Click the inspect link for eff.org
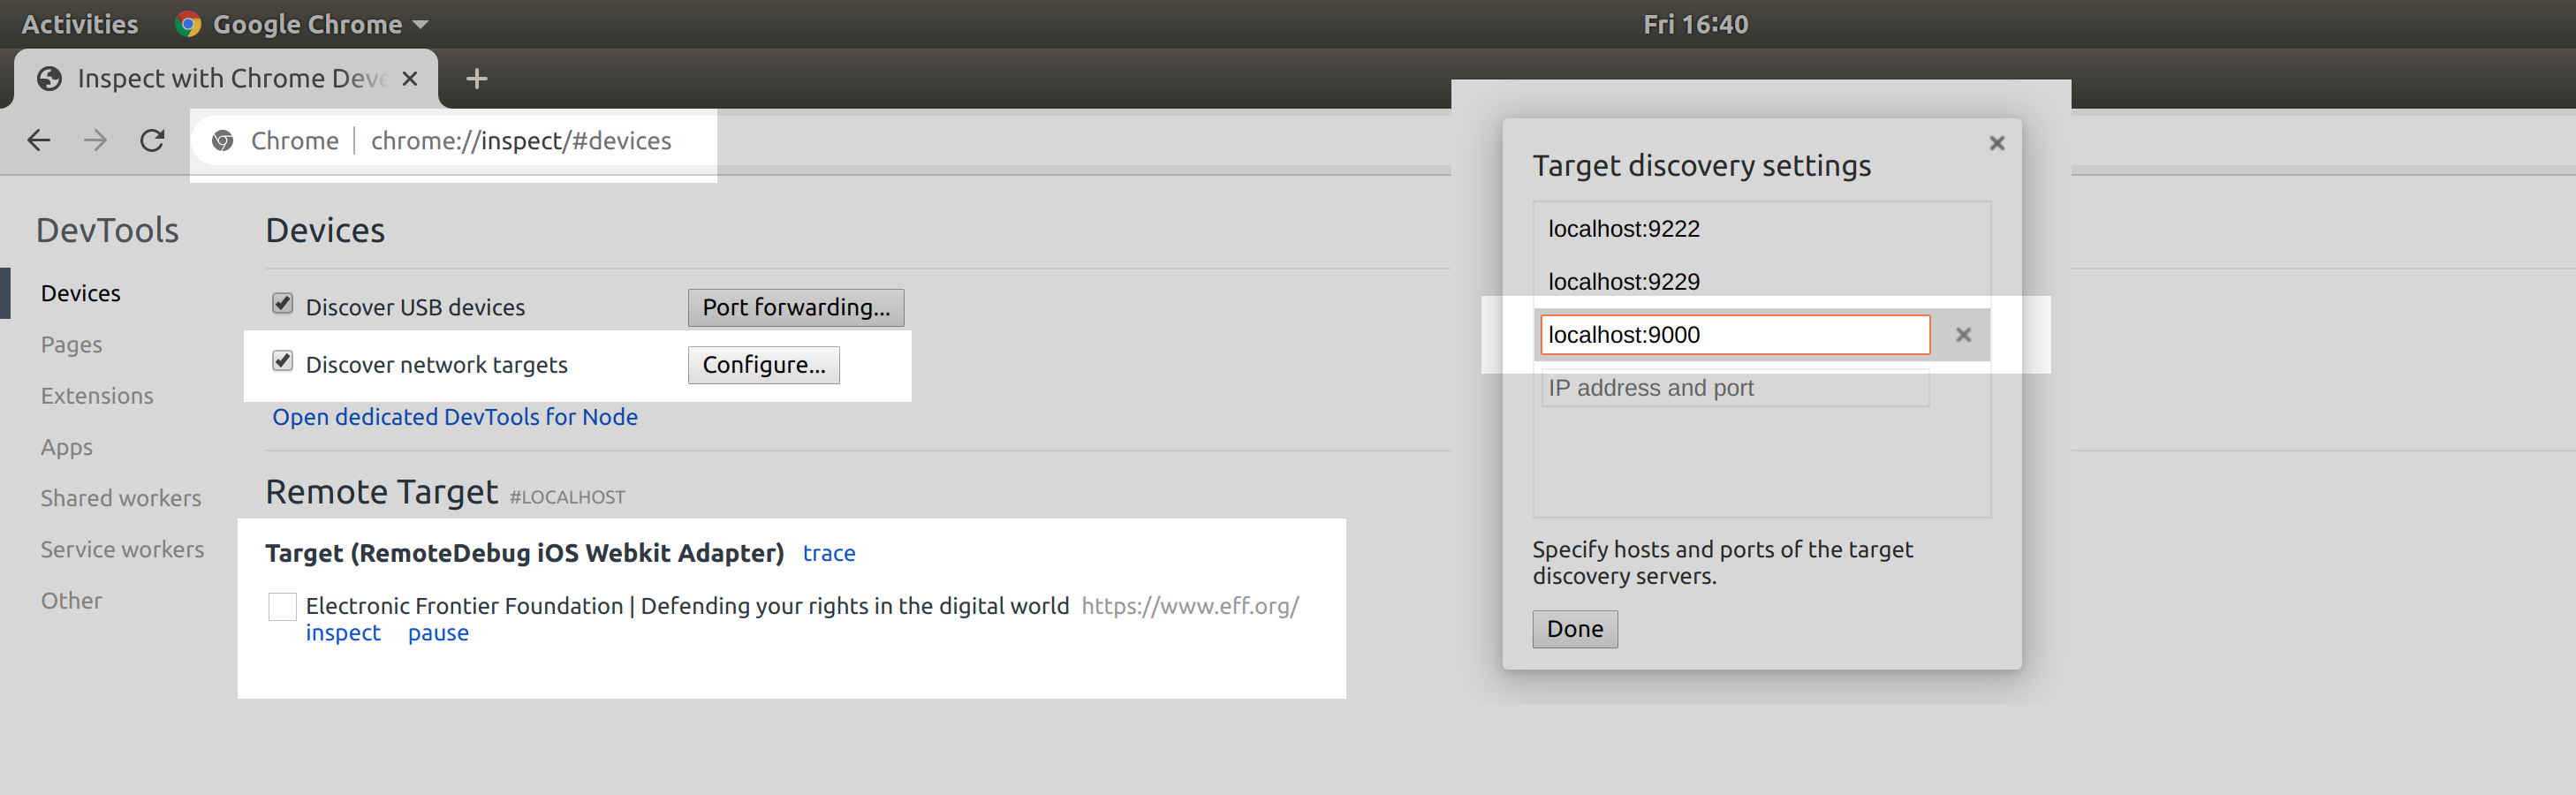This screenshot has width=2576, height=795. (343, 633)
